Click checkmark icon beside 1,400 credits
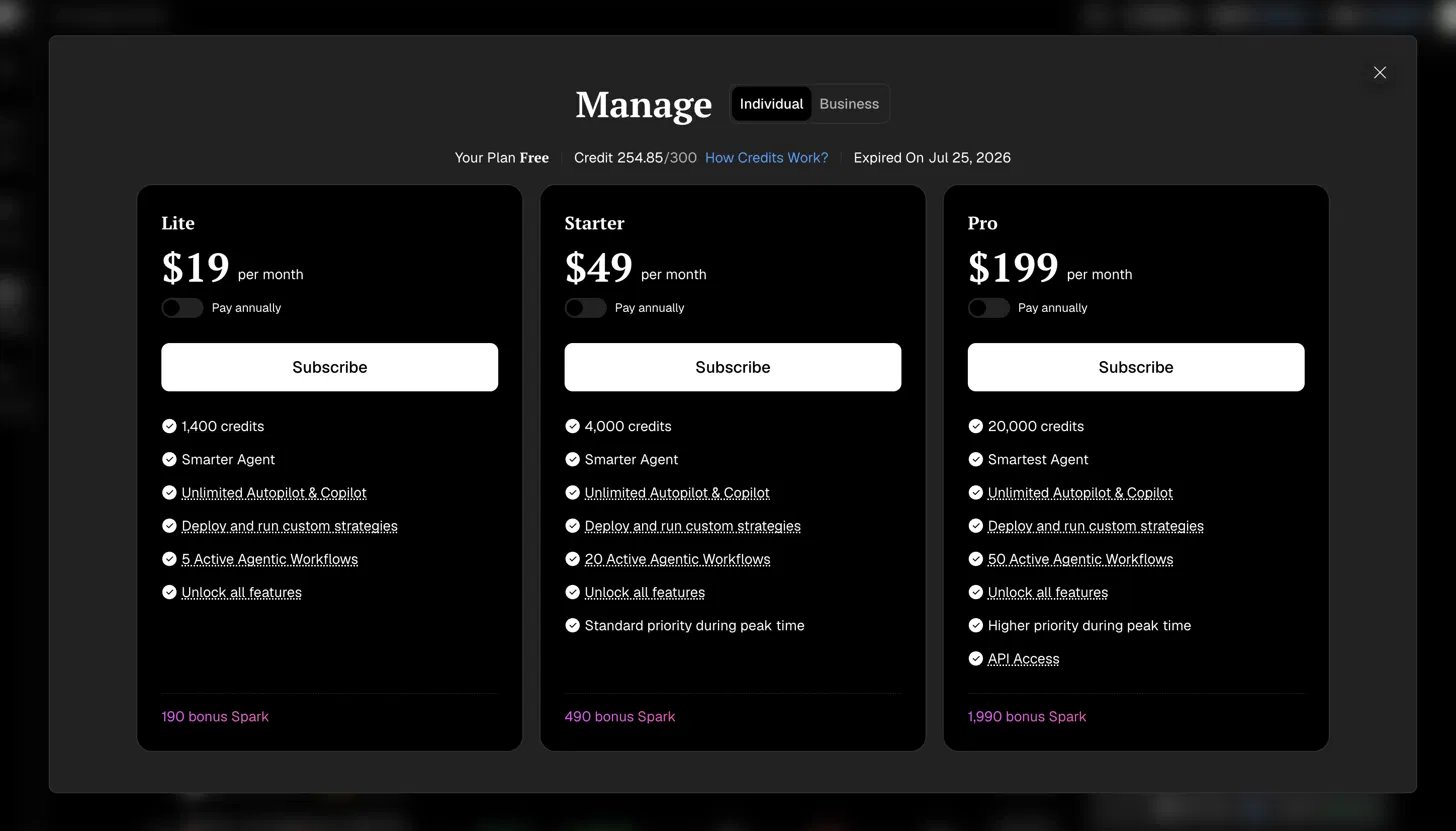The height and width of the screenshot is (831, 1456). tap(169, 426)
